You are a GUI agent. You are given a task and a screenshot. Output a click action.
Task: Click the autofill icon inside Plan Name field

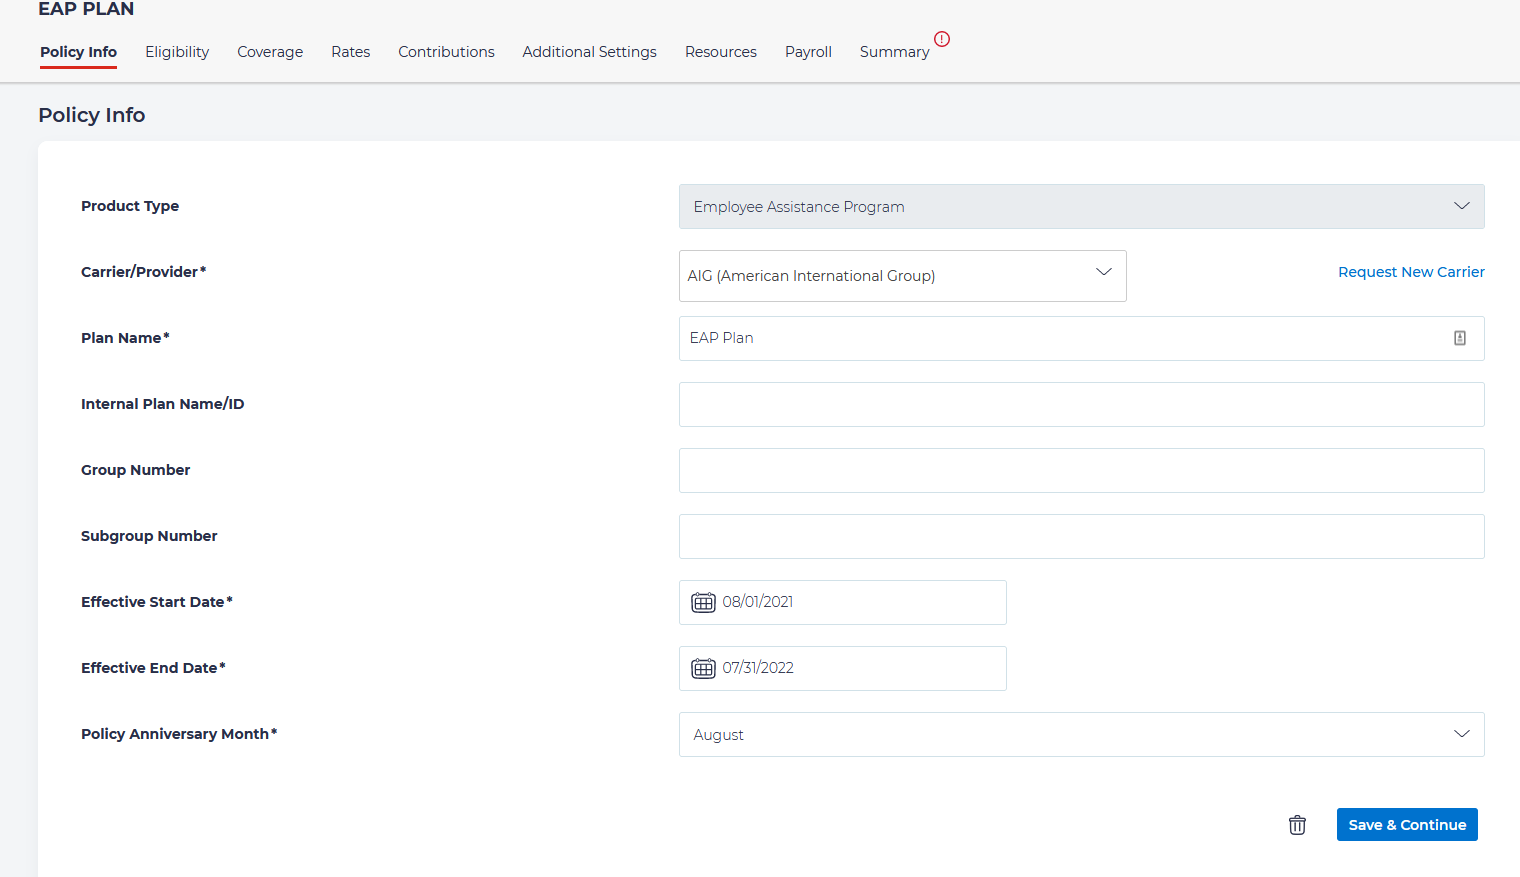[1459, 338]
